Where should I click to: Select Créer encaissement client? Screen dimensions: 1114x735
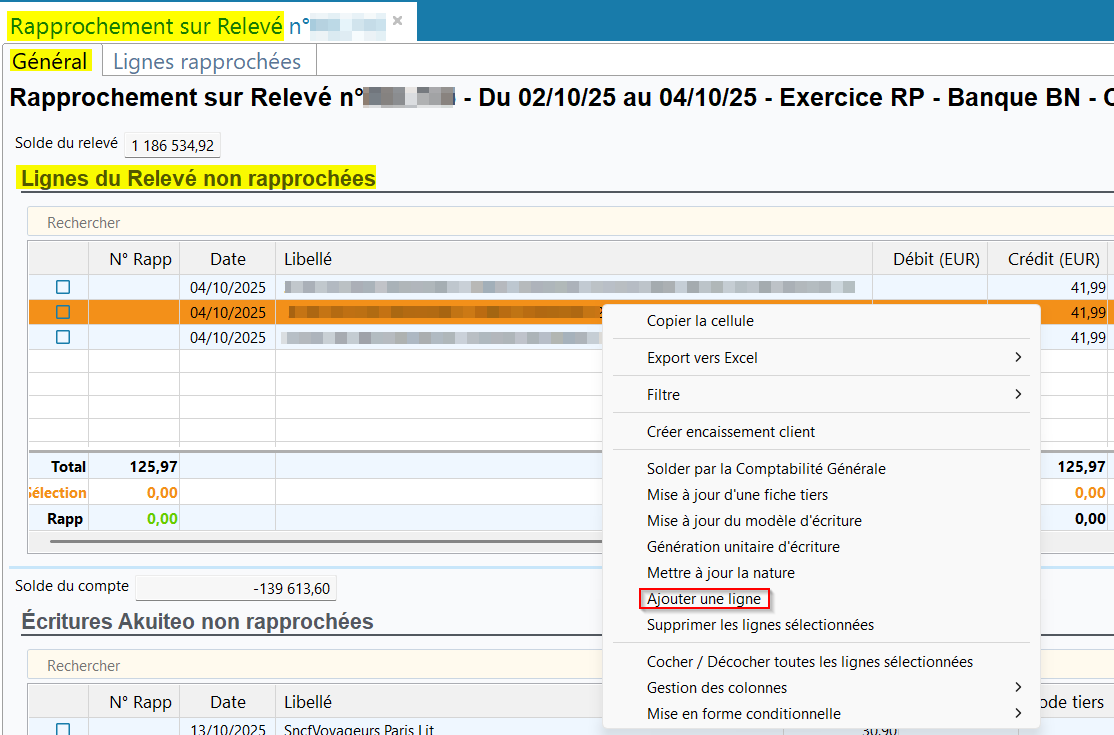coord(731,432)
